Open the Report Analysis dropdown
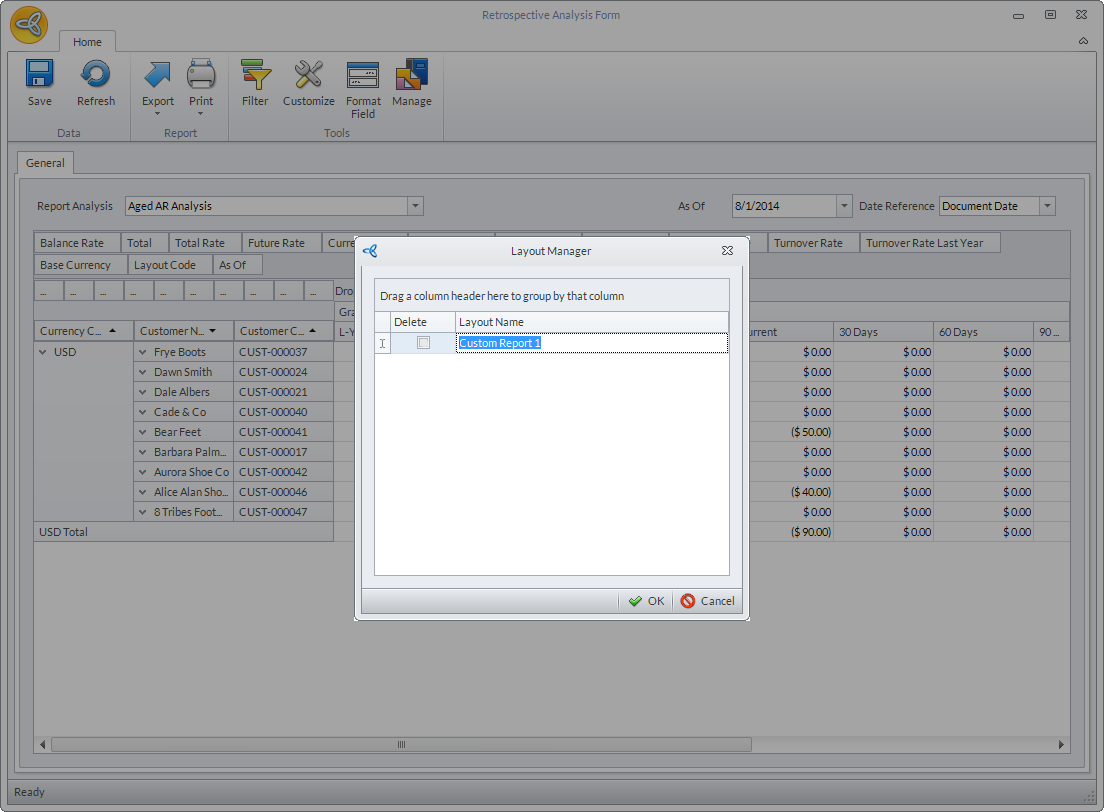 [415, 206]
